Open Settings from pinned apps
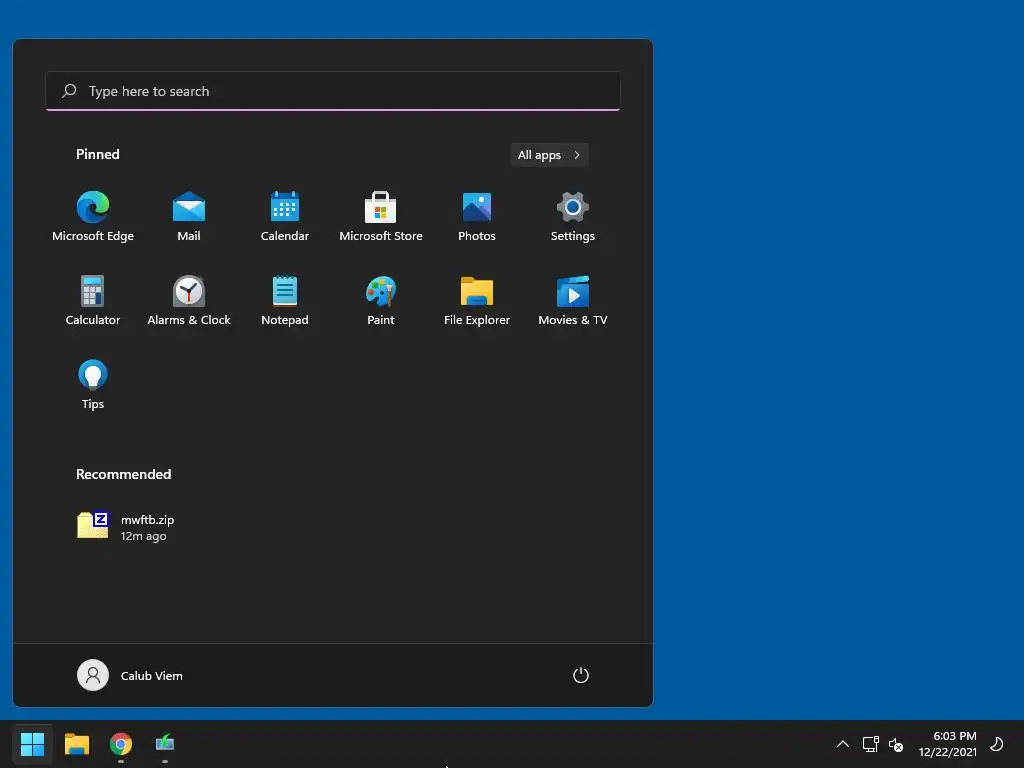1024x768 pixels. 573,217
